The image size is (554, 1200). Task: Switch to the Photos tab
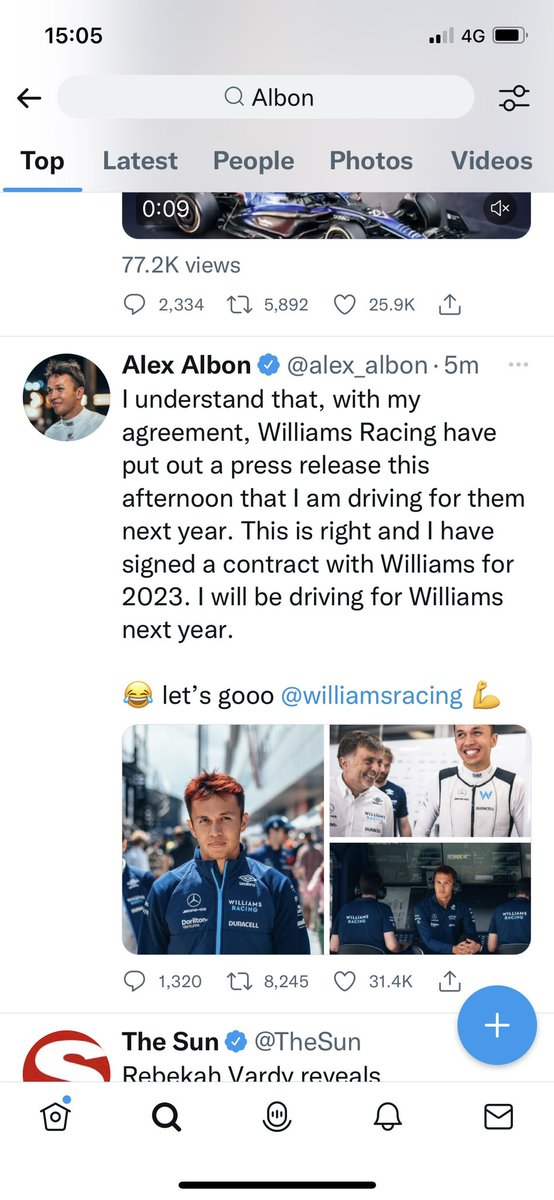(371, 161)
